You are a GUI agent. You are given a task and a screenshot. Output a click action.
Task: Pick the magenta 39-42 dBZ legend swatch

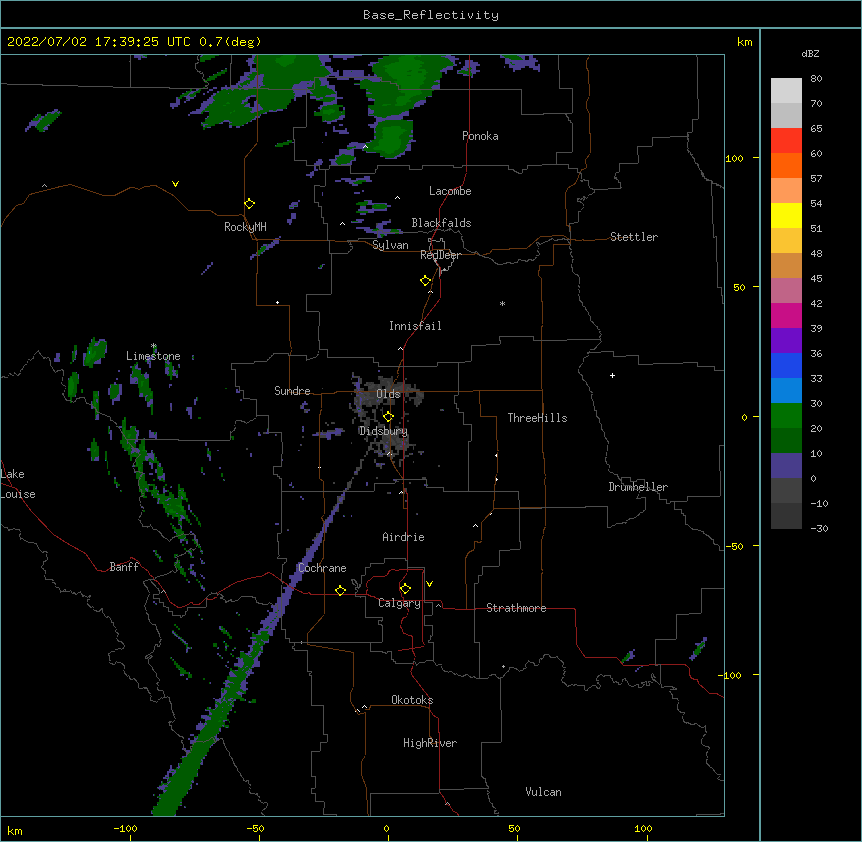tap(786, 315)
